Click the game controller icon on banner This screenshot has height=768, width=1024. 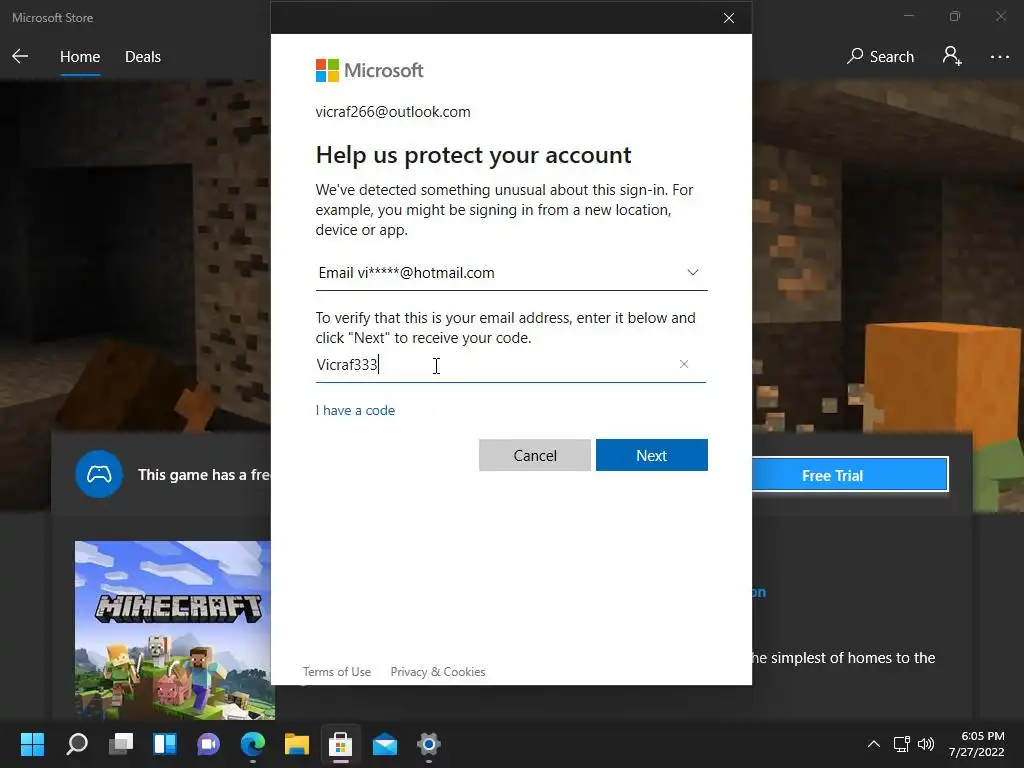point(99,474)
